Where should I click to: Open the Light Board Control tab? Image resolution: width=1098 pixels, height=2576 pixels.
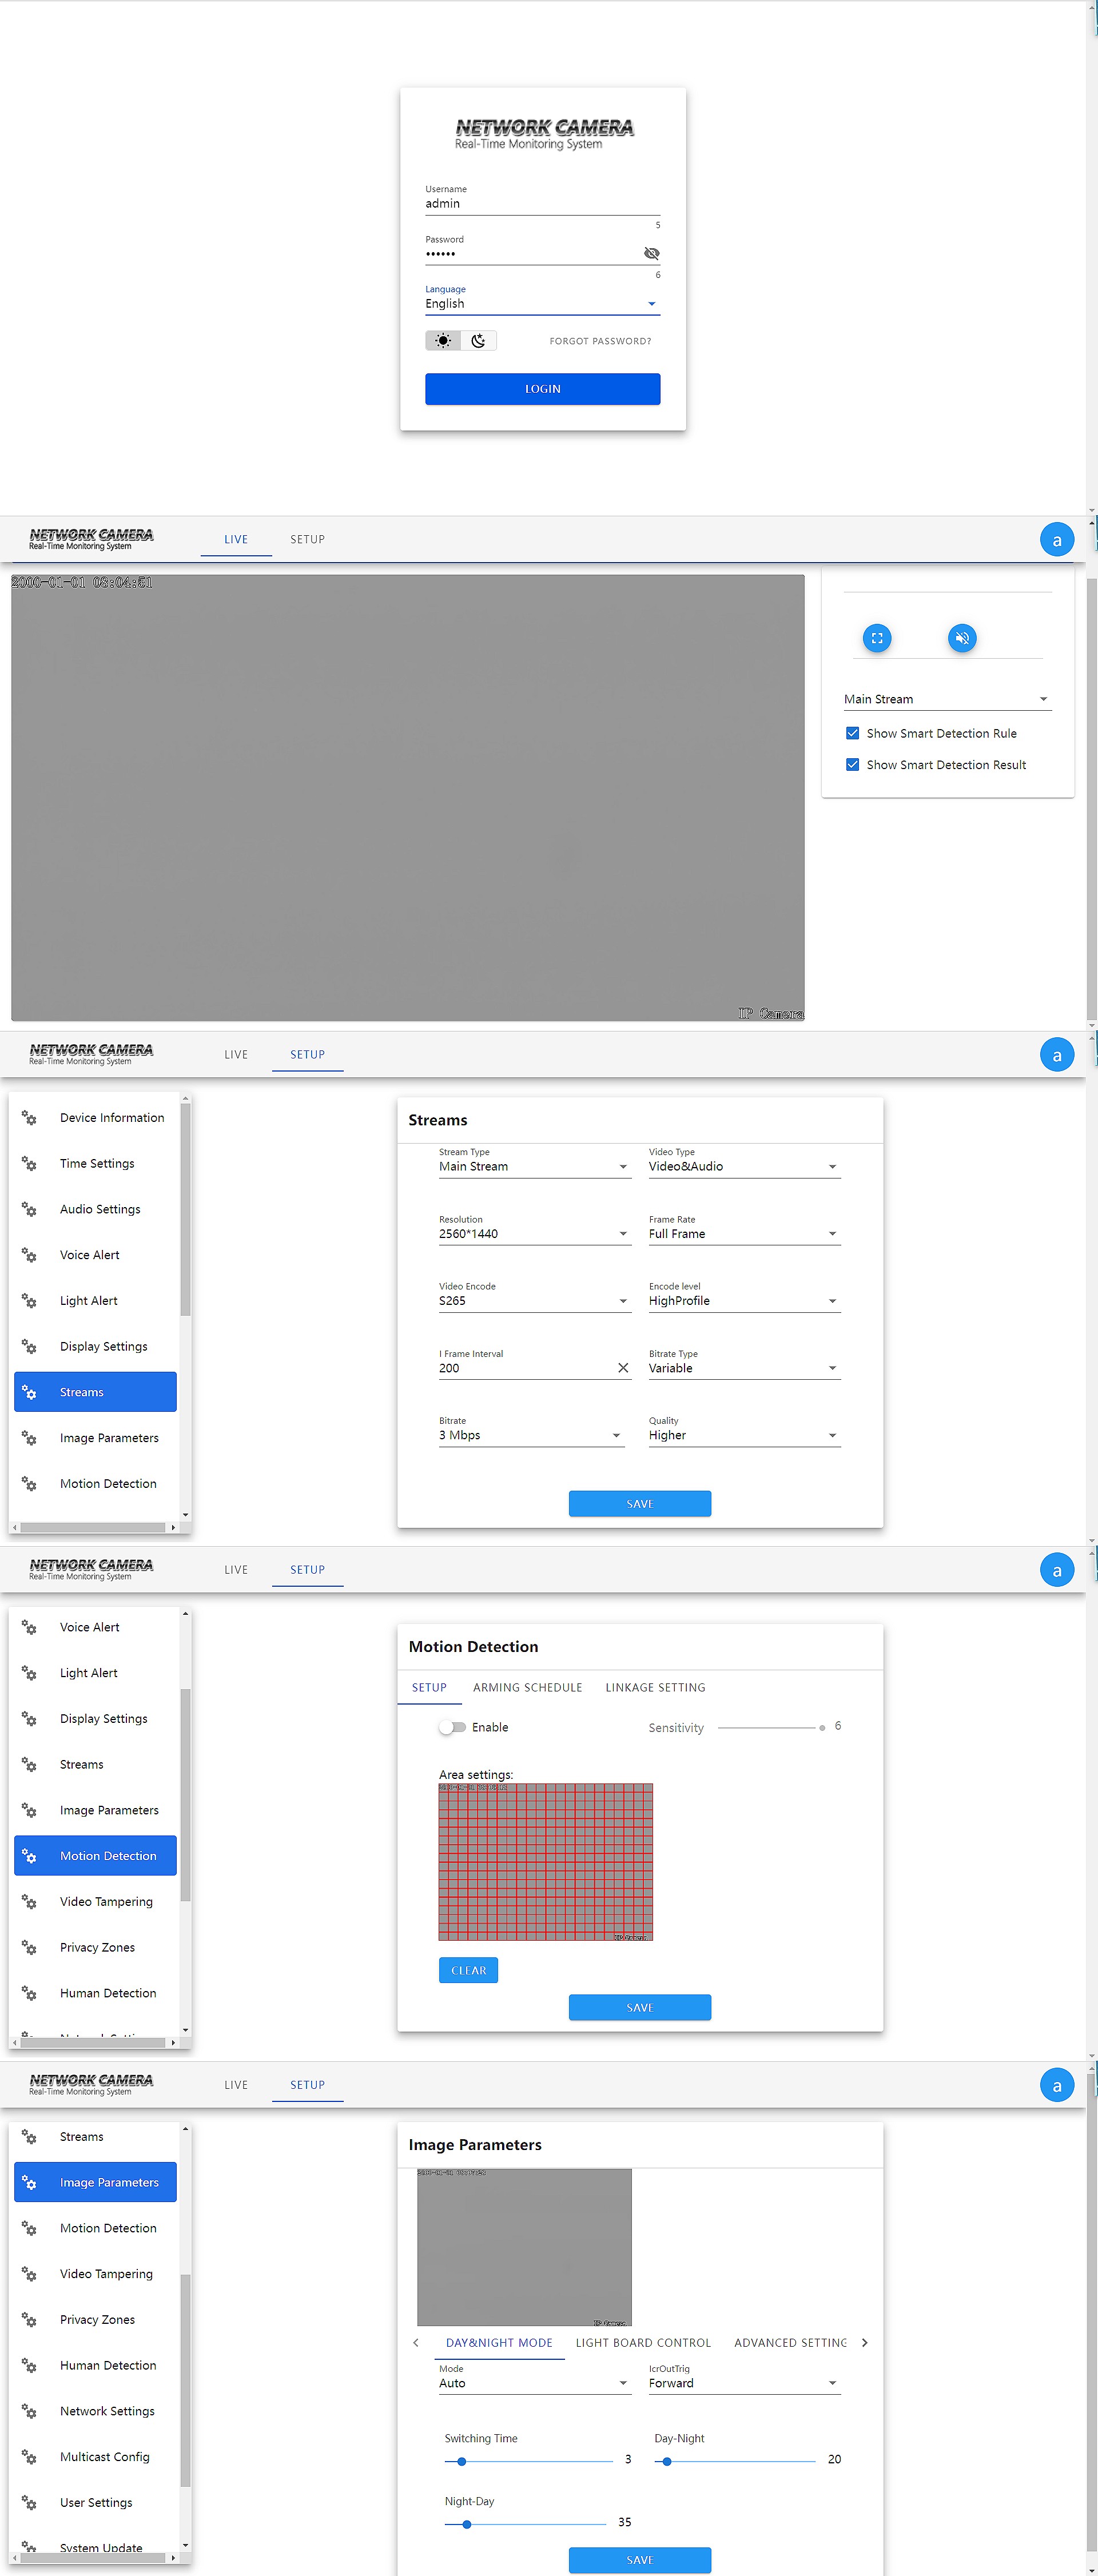pyautogui.click(x=643, y=2342)
